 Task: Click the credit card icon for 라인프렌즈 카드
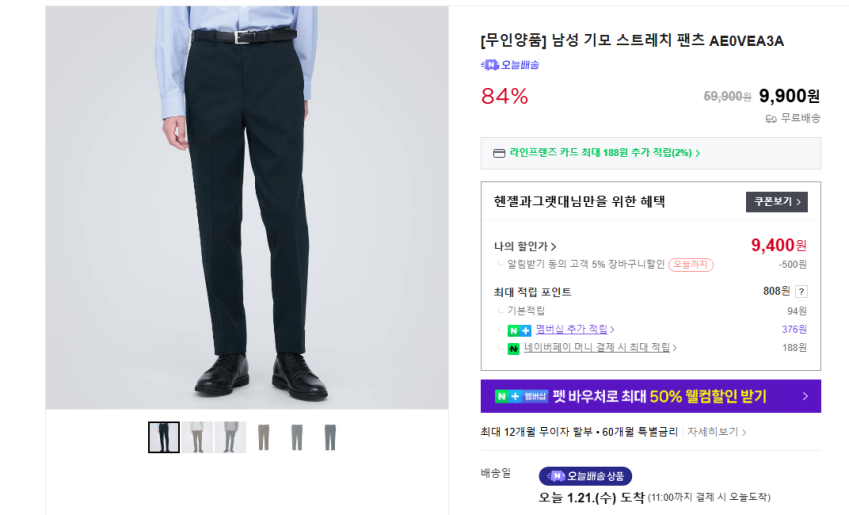click(x=499, y=153)
